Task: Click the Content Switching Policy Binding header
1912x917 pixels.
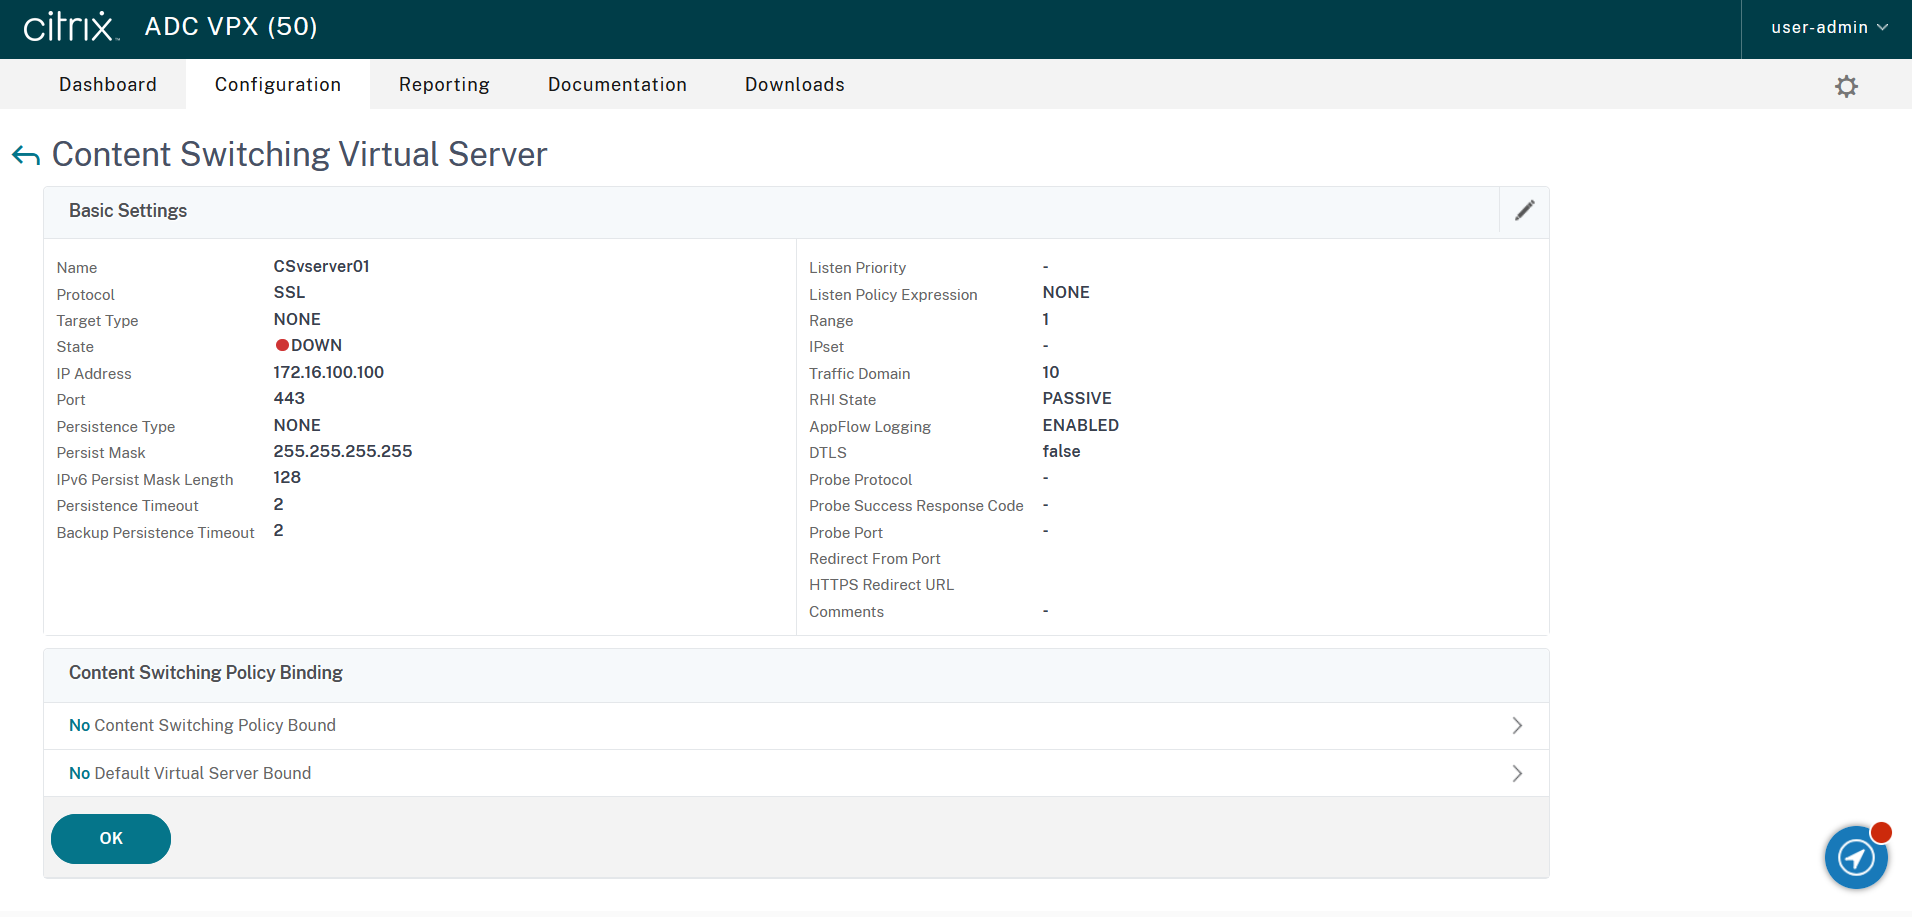Action: pyautogui.click(x=206, y=673)
